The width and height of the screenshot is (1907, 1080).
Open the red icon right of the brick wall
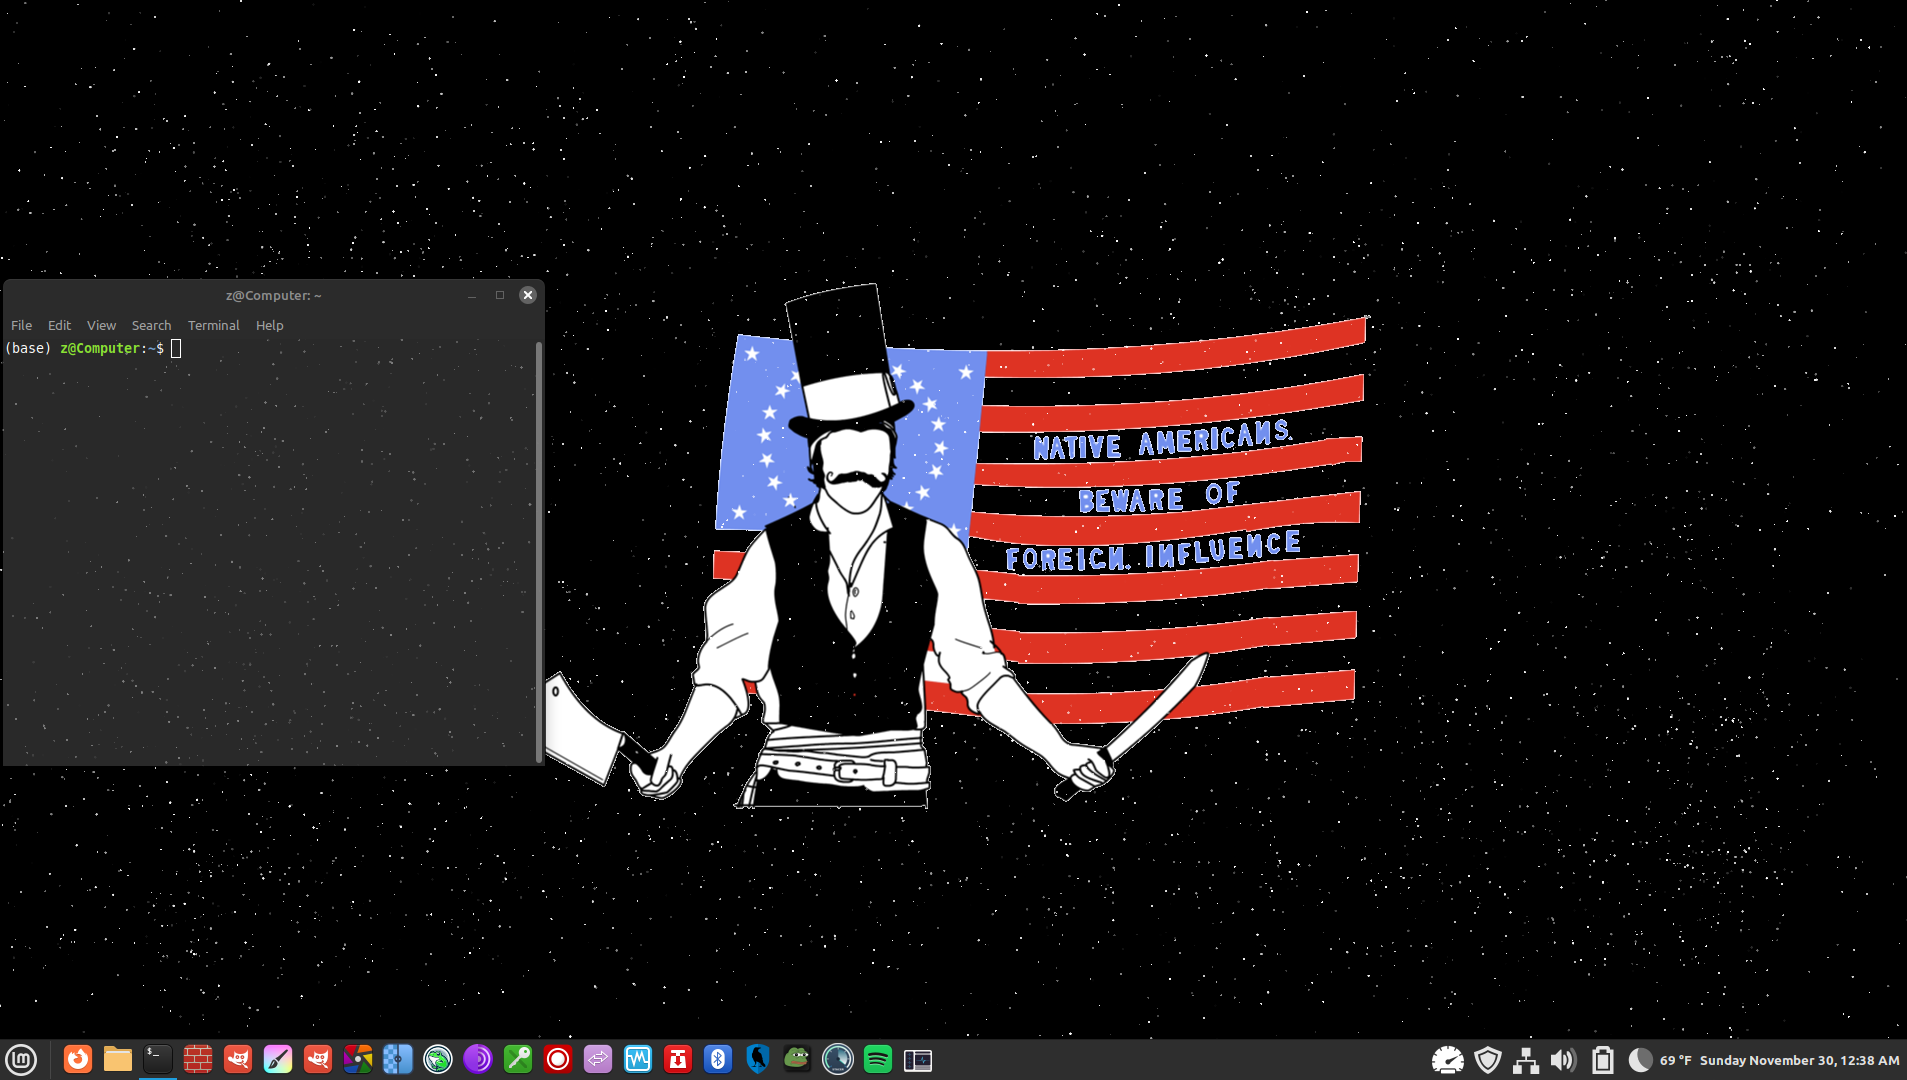tap(238, 1059)
